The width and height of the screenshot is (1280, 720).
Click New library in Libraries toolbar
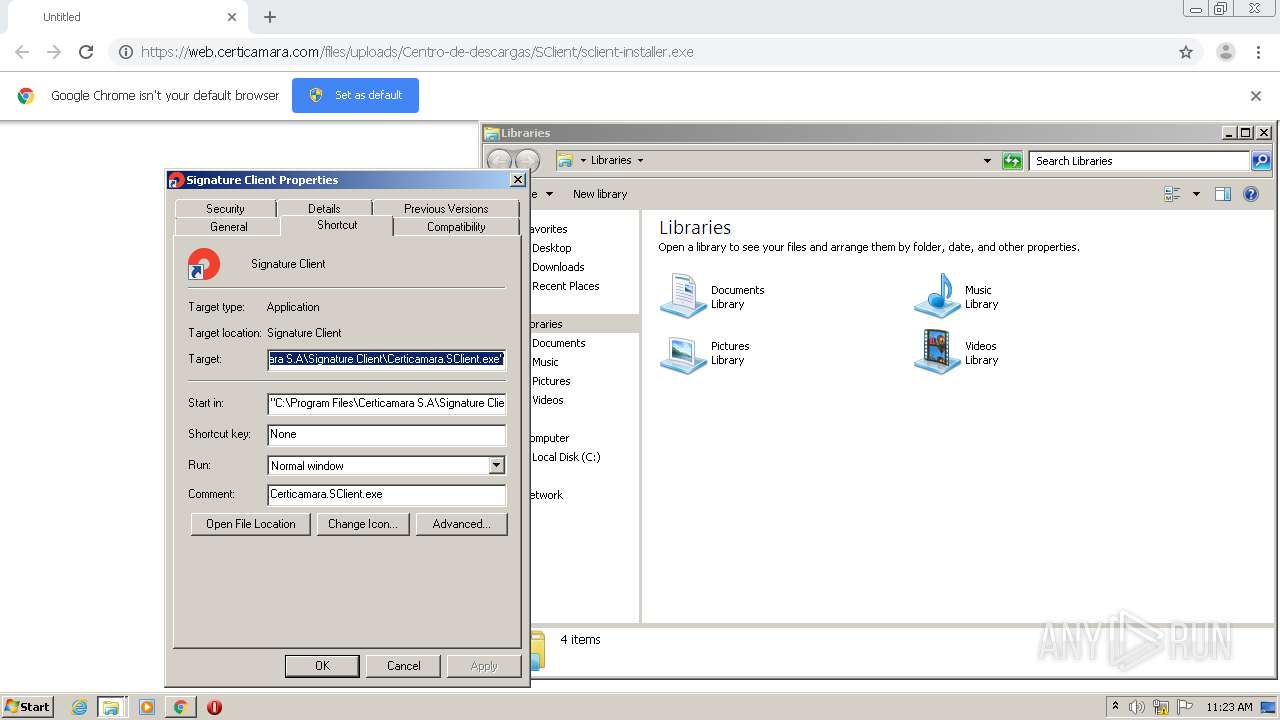600,194
